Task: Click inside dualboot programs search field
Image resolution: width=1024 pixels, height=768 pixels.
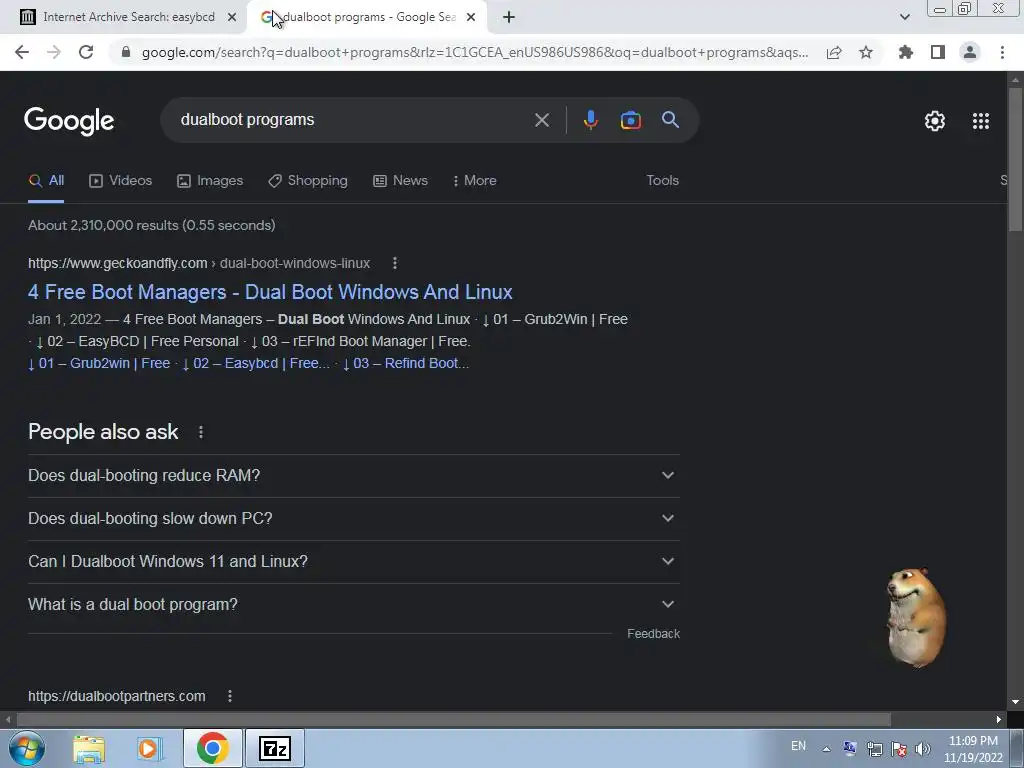Action: pos(353,120)
